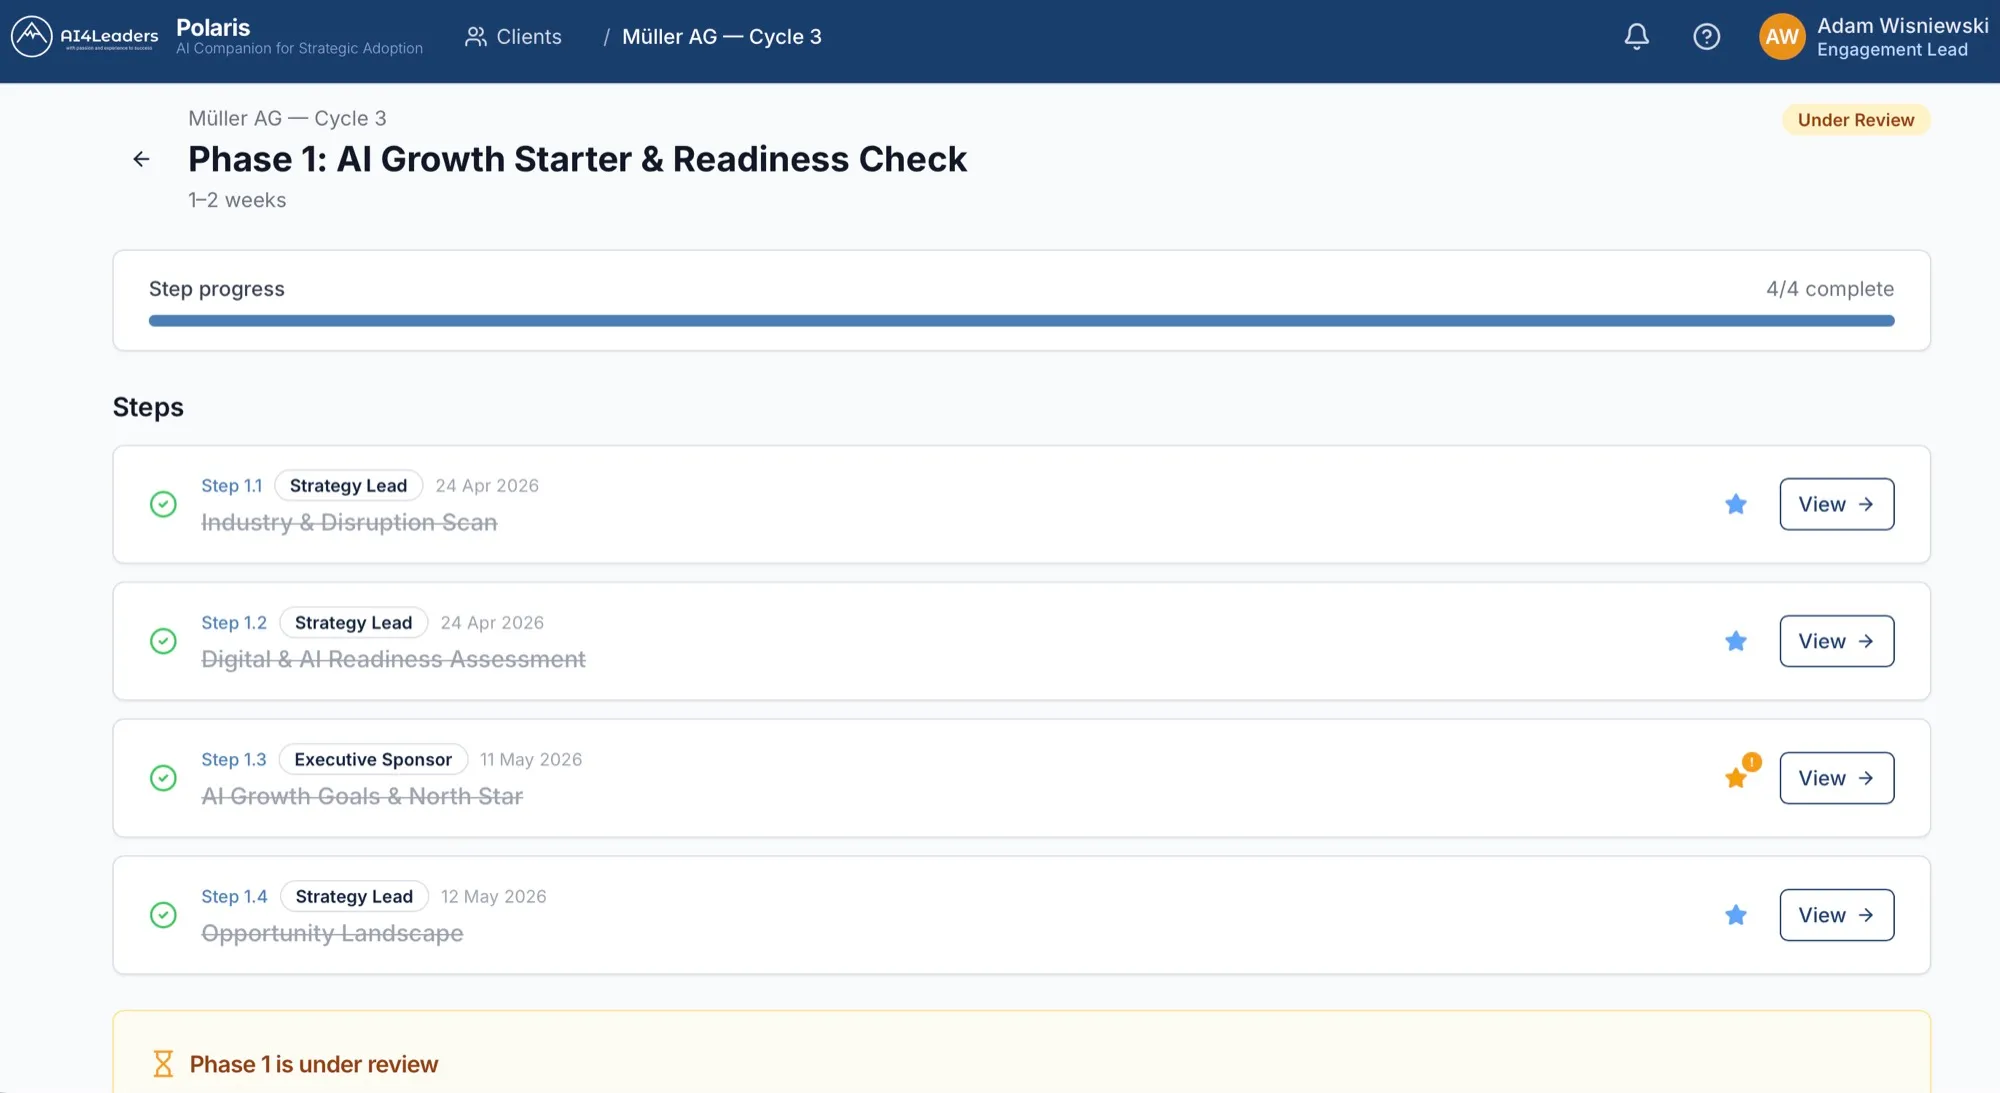Click the Strategy Lead tag on Step 1.4
2000x1093 pixels.
point(354,897)
